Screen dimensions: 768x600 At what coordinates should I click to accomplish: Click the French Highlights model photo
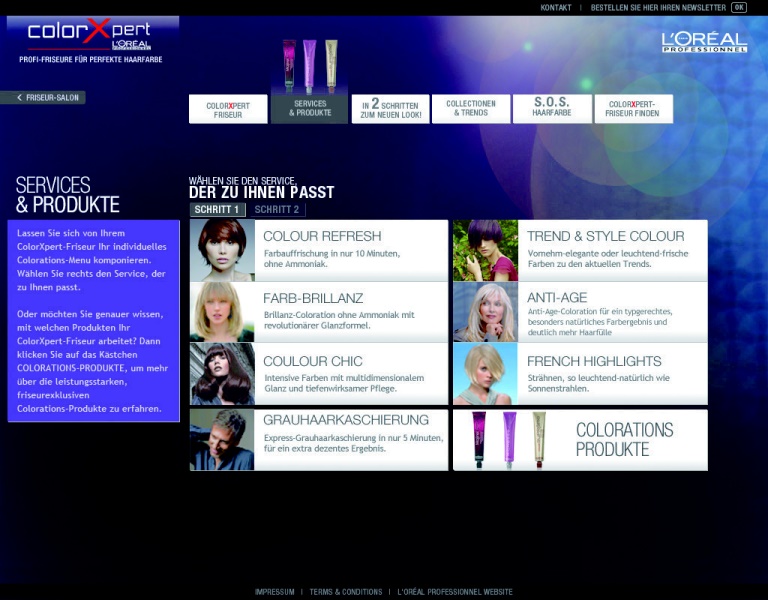tap(485, 374)
